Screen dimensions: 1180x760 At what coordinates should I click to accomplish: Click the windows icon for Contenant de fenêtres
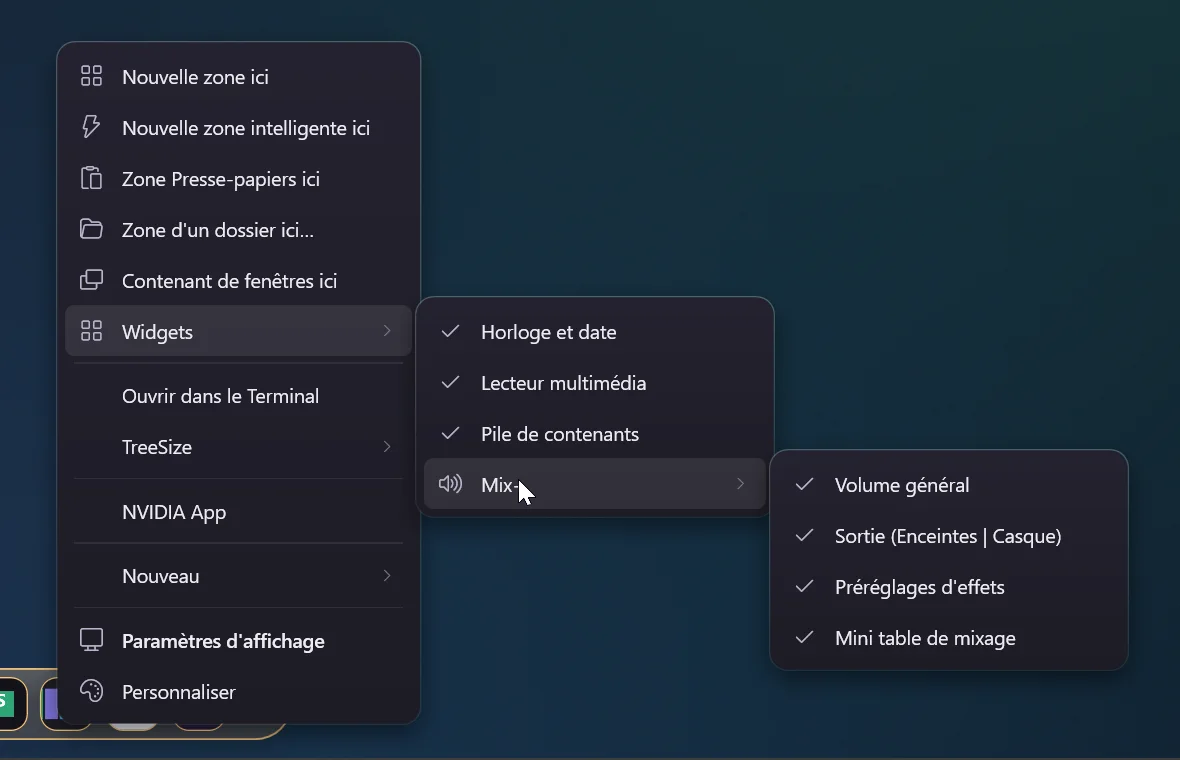(91, 280)
